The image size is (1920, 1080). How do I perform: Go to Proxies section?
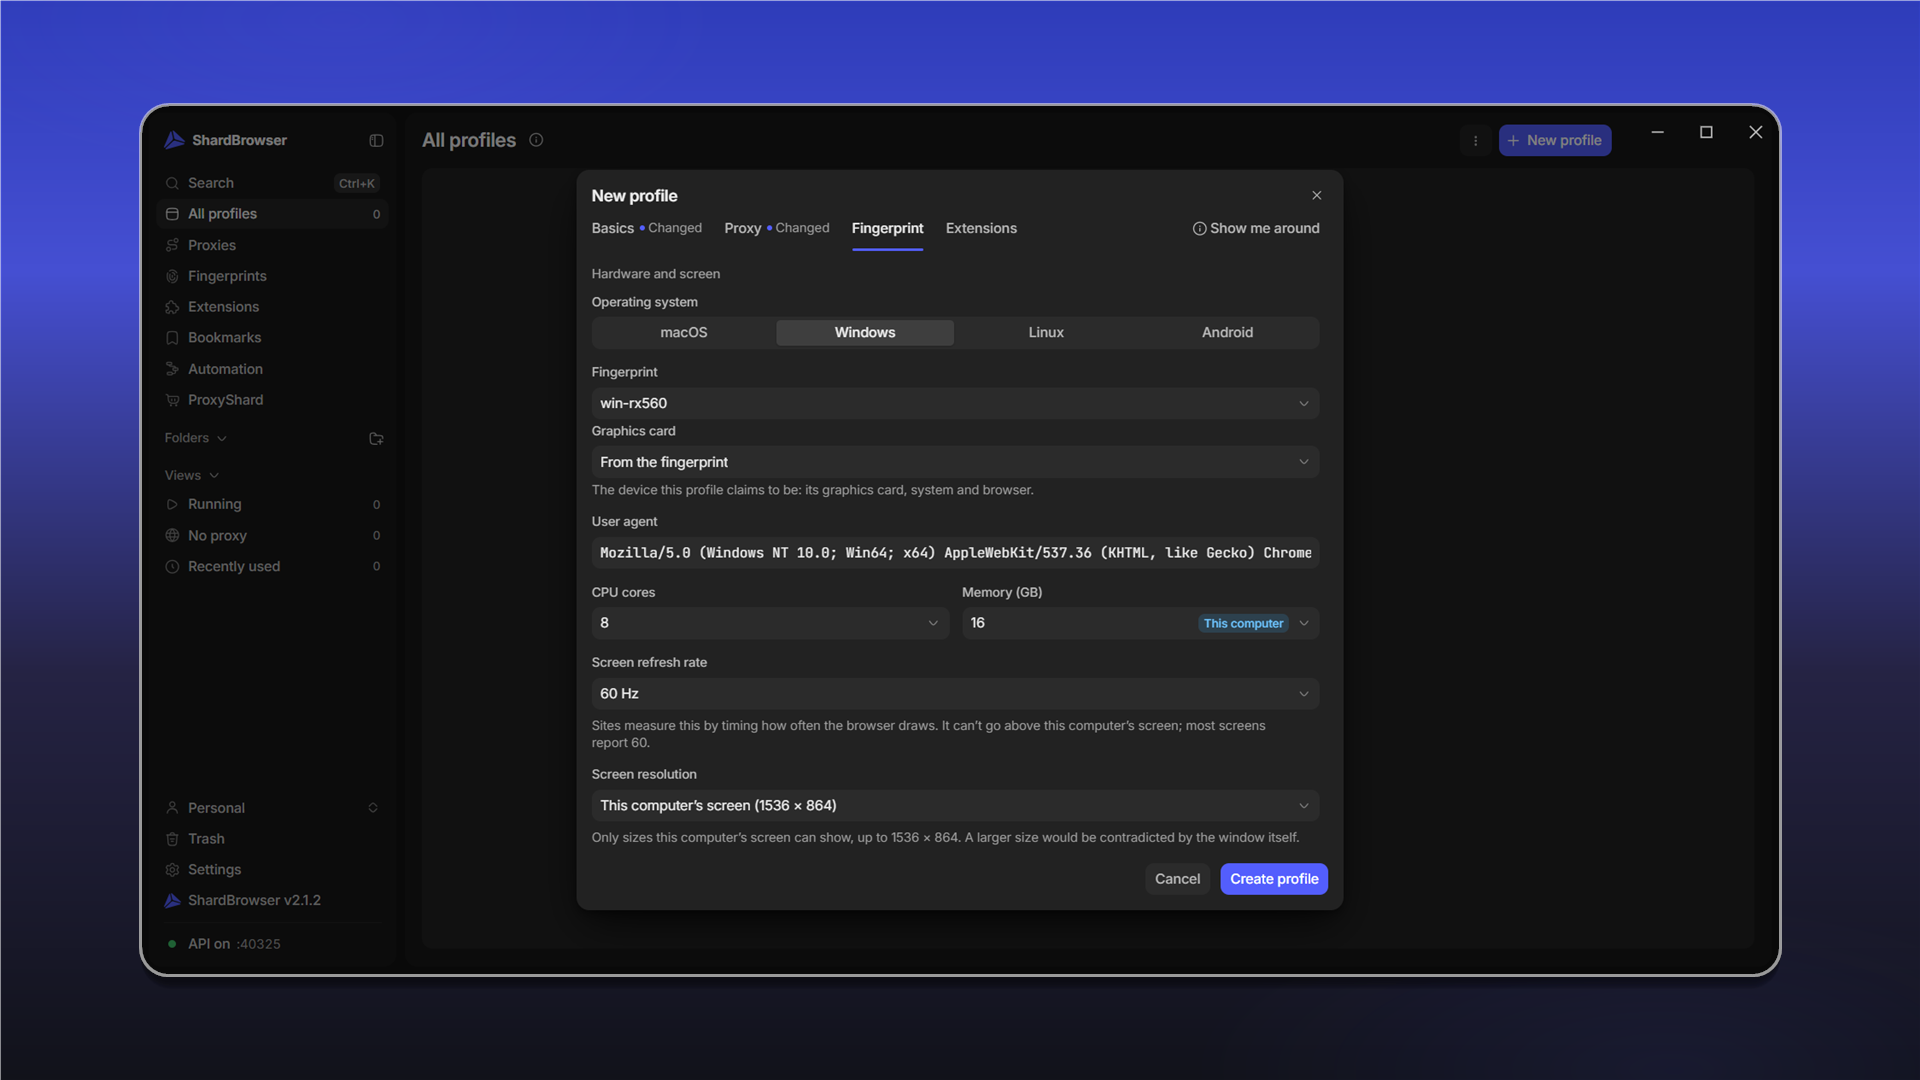272,245
